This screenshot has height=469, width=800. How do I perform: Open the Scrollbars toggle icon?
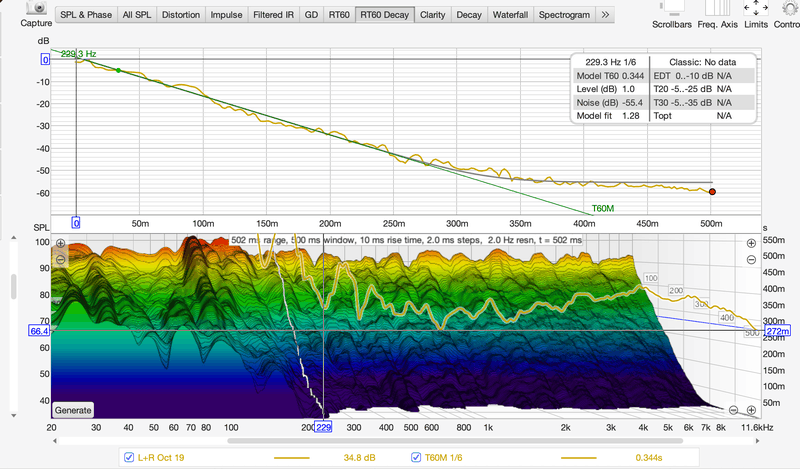click(671, 8)
